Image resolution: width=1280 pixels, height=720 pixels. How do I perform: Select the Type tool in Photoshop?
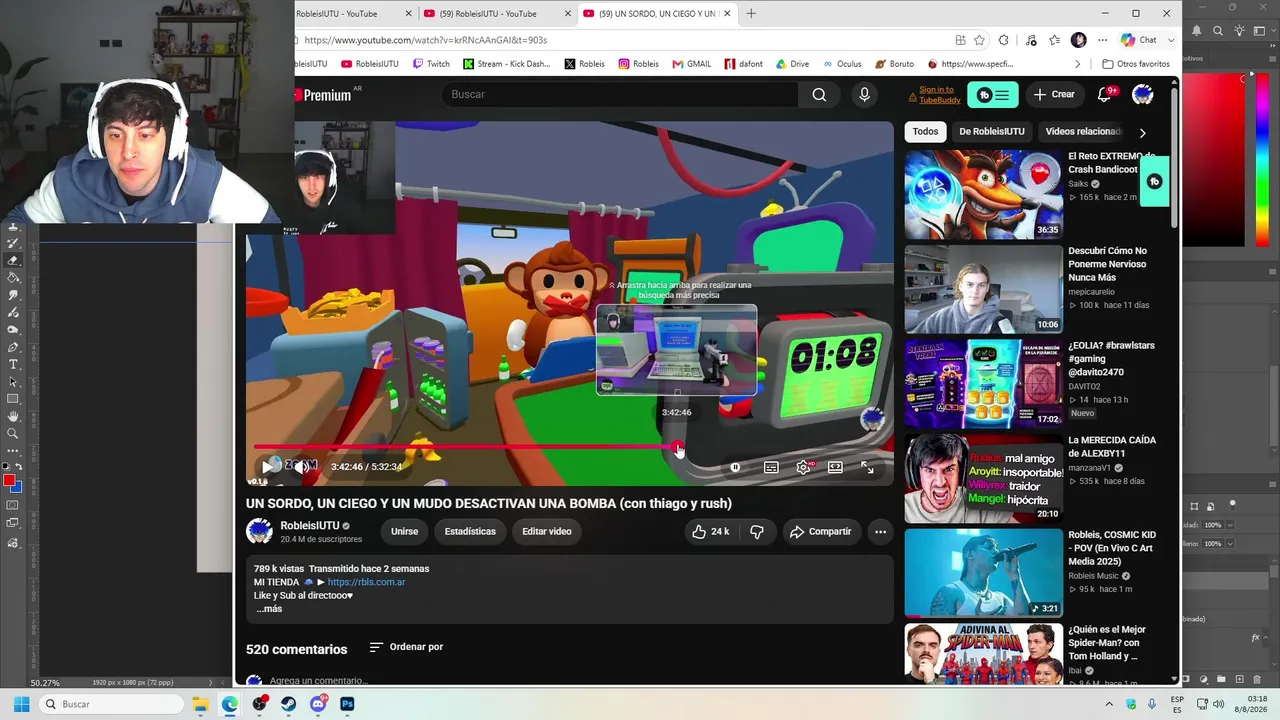(13, 364)
